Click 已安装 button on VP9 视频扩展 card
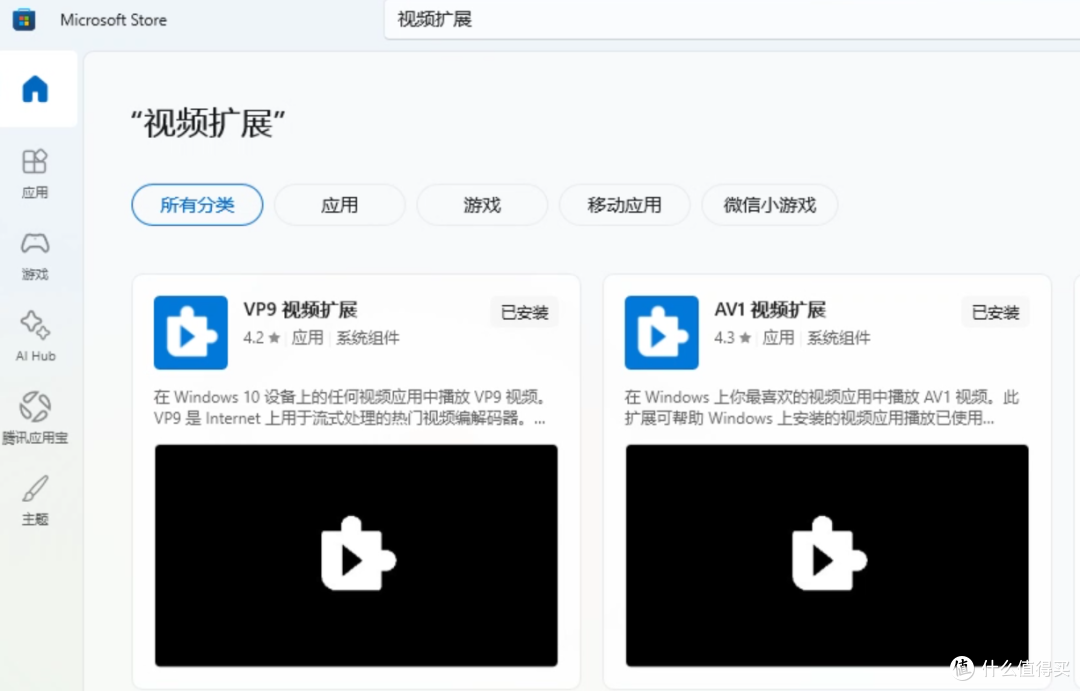 [525, 312]
